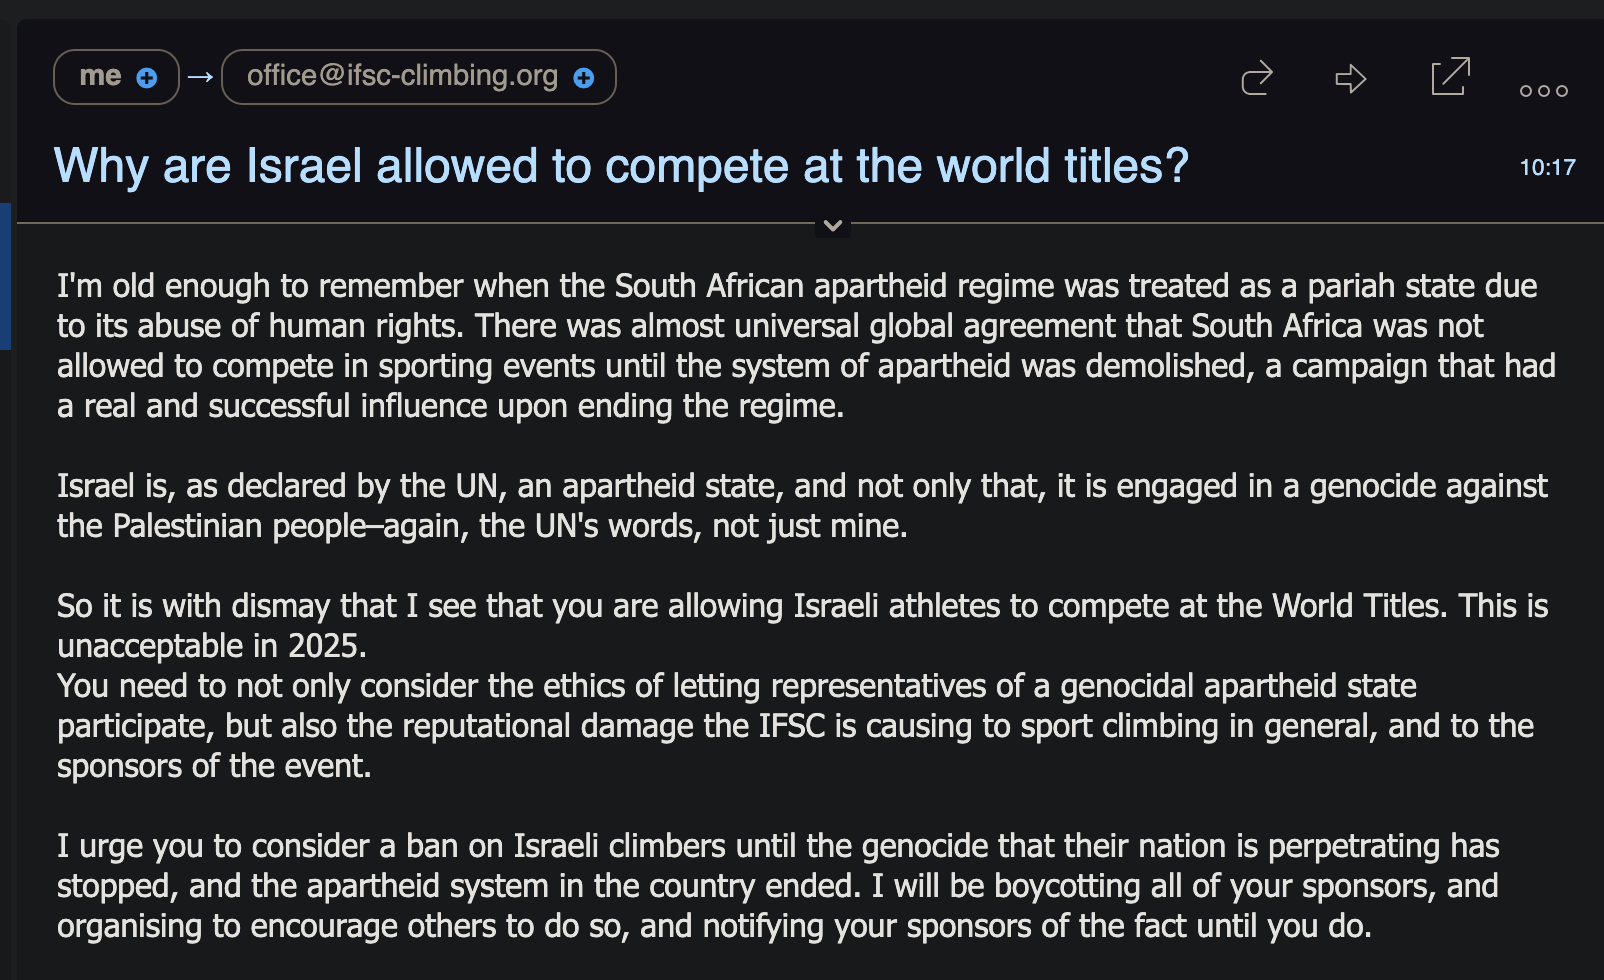The width and height of the screenshot is (1604, 980).
Task: Click the plus icon beside "me"
Action: click(x=147, y=78)
